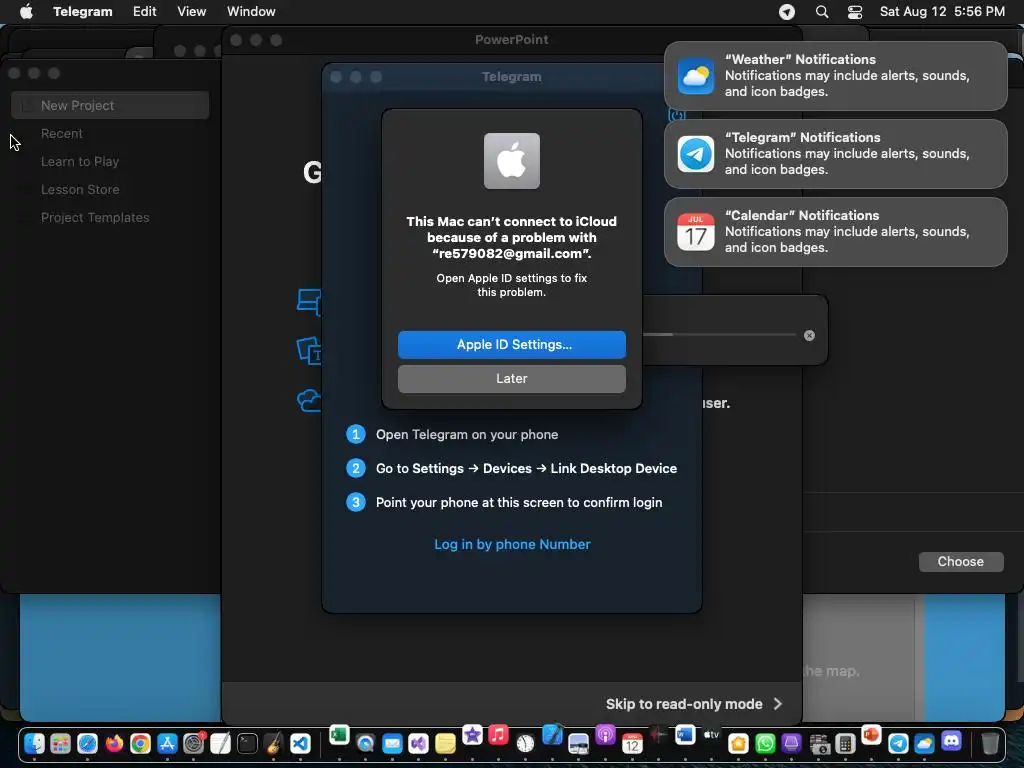Image resolution: width=1024 pixels, height=768 pixels.
Task: Open GarageBand from the Dock
Action: pos(274,743)
